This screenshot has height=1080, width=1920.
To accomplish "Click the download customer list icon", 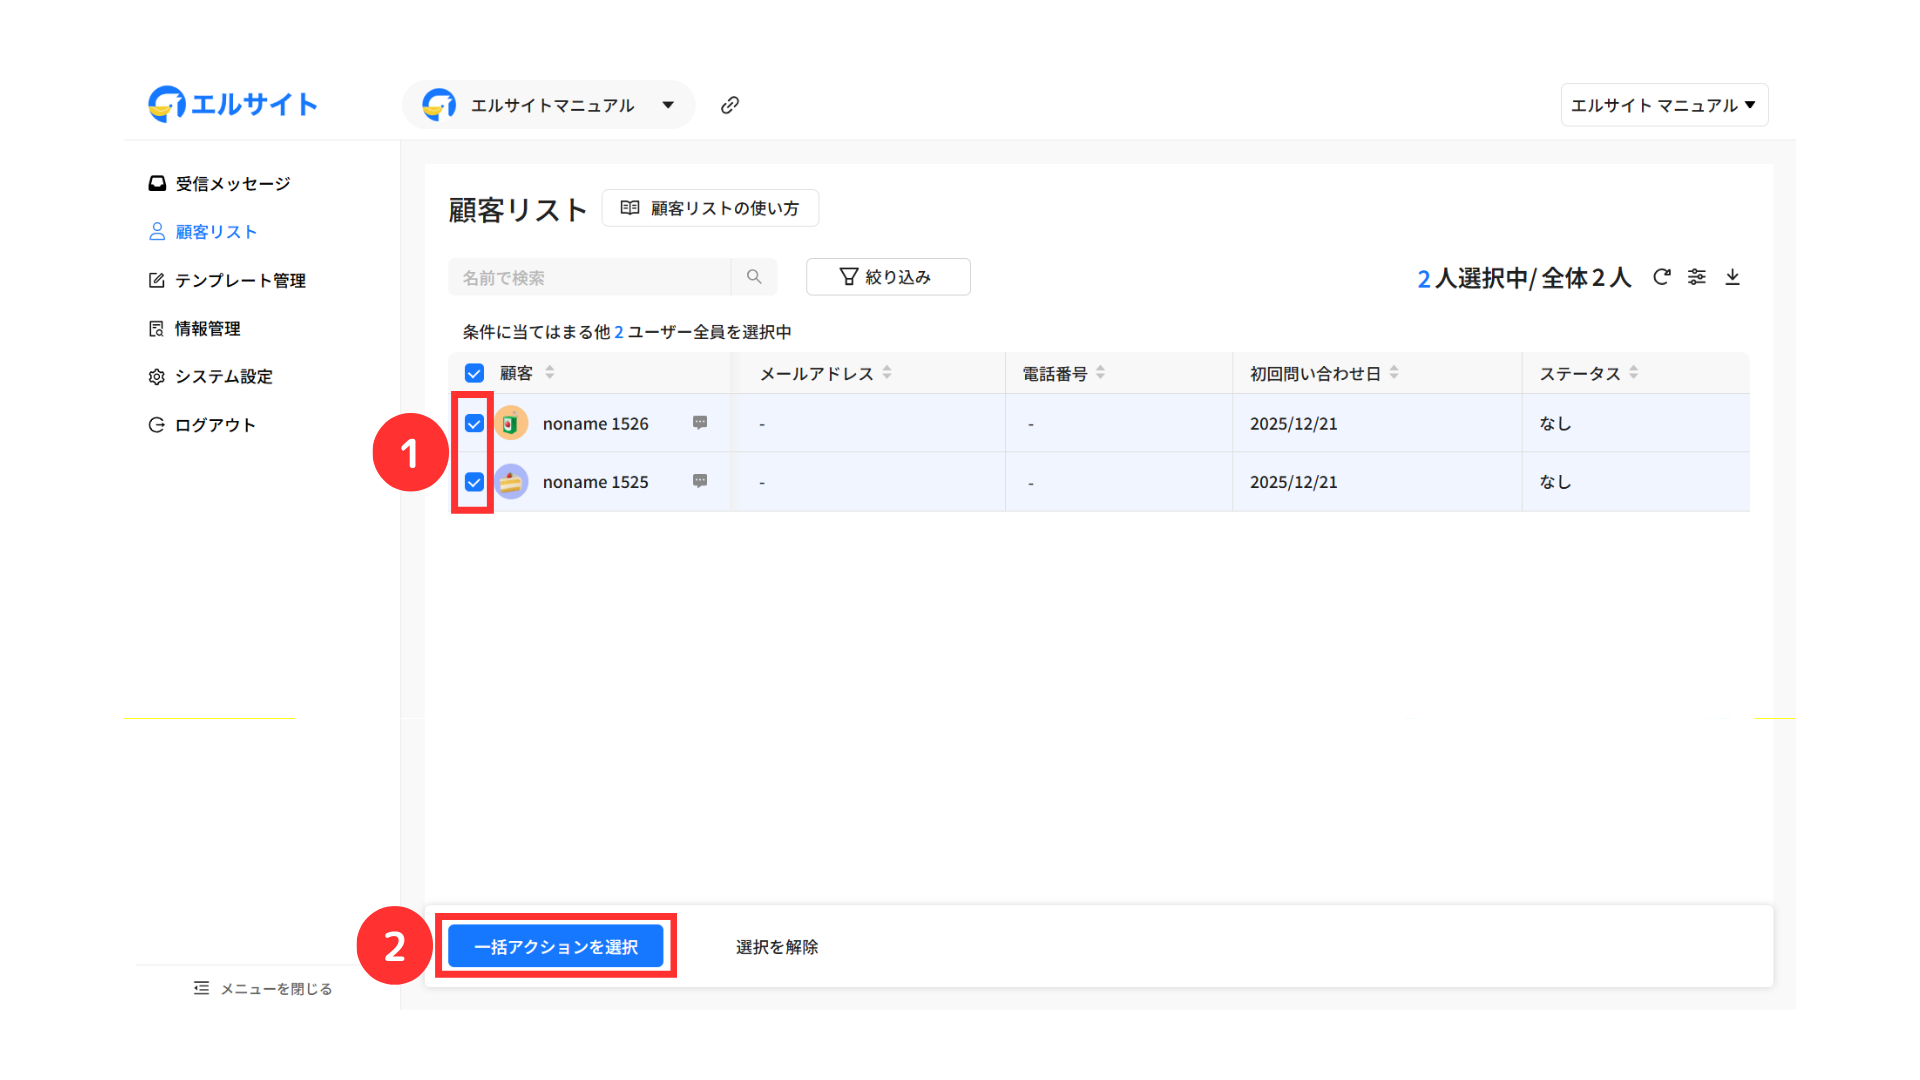I will click(x=1733, y=277).
